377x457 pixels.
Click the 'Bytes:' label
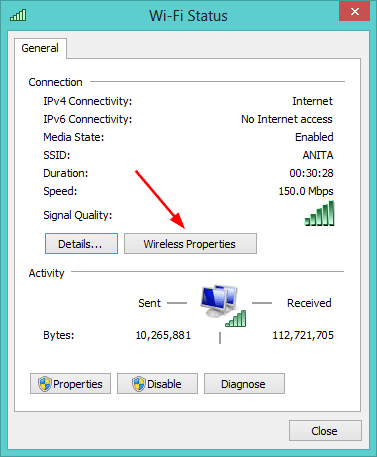[x=59, y=335]
